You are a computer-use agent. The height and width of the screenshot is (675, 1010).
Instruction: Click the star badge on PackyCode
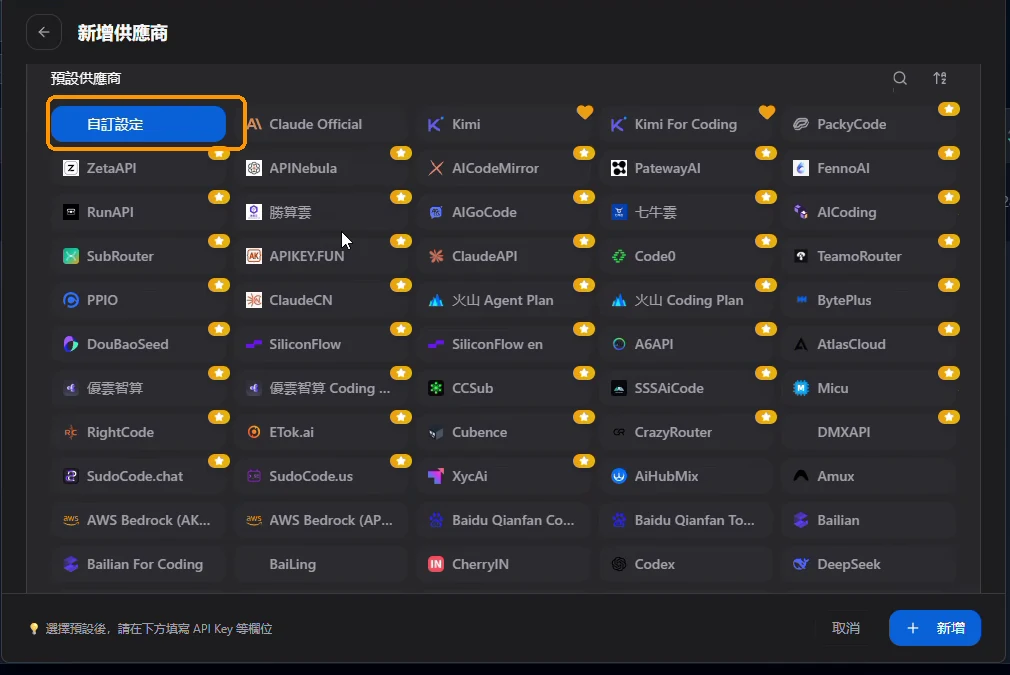pyautogui.click(x=949, y=109)
